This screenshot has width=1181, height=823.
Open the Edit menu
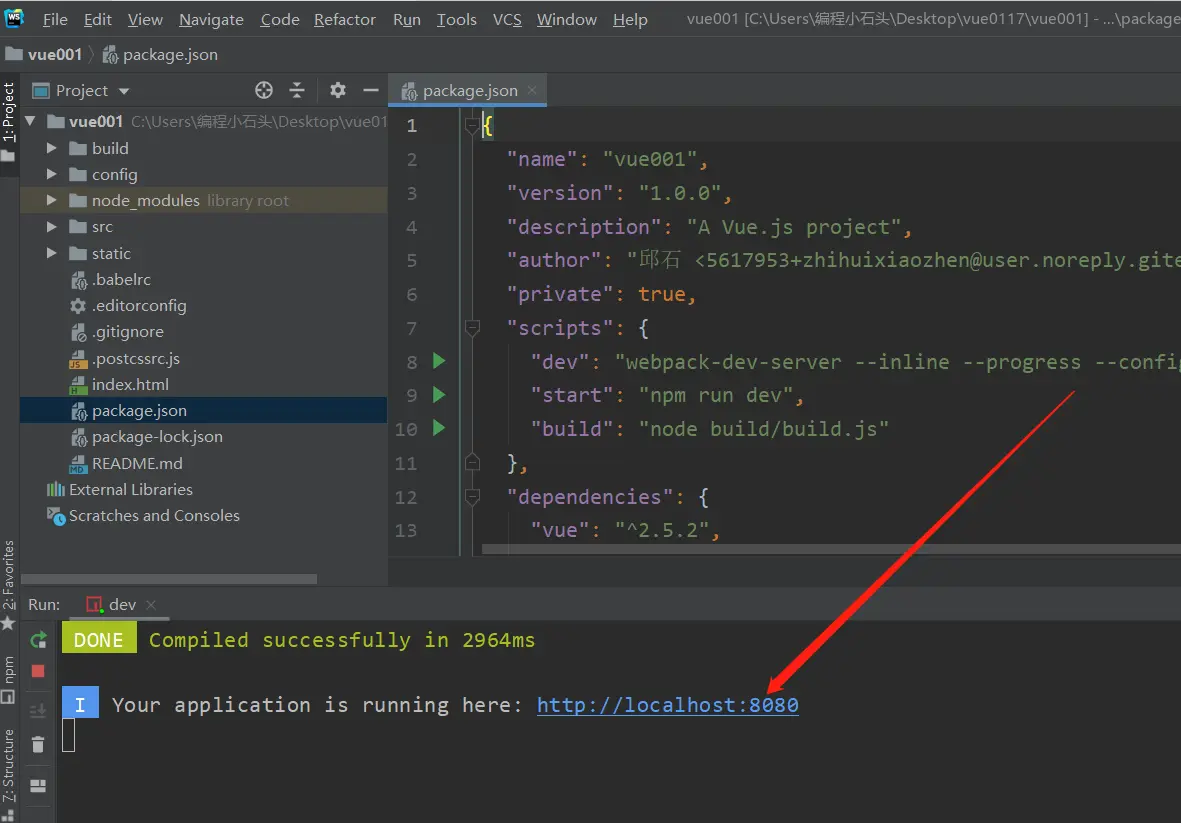98,20
